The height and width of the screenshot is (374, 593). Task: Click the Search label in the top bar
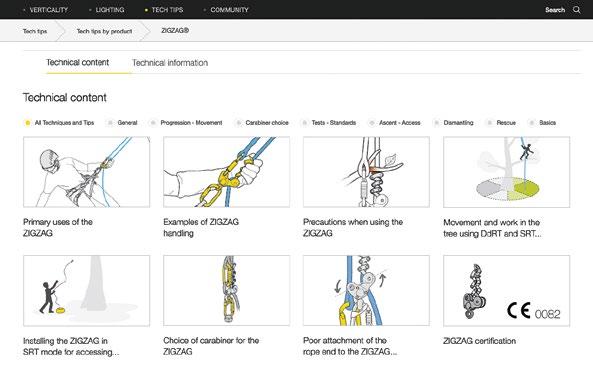coord(555,10)
